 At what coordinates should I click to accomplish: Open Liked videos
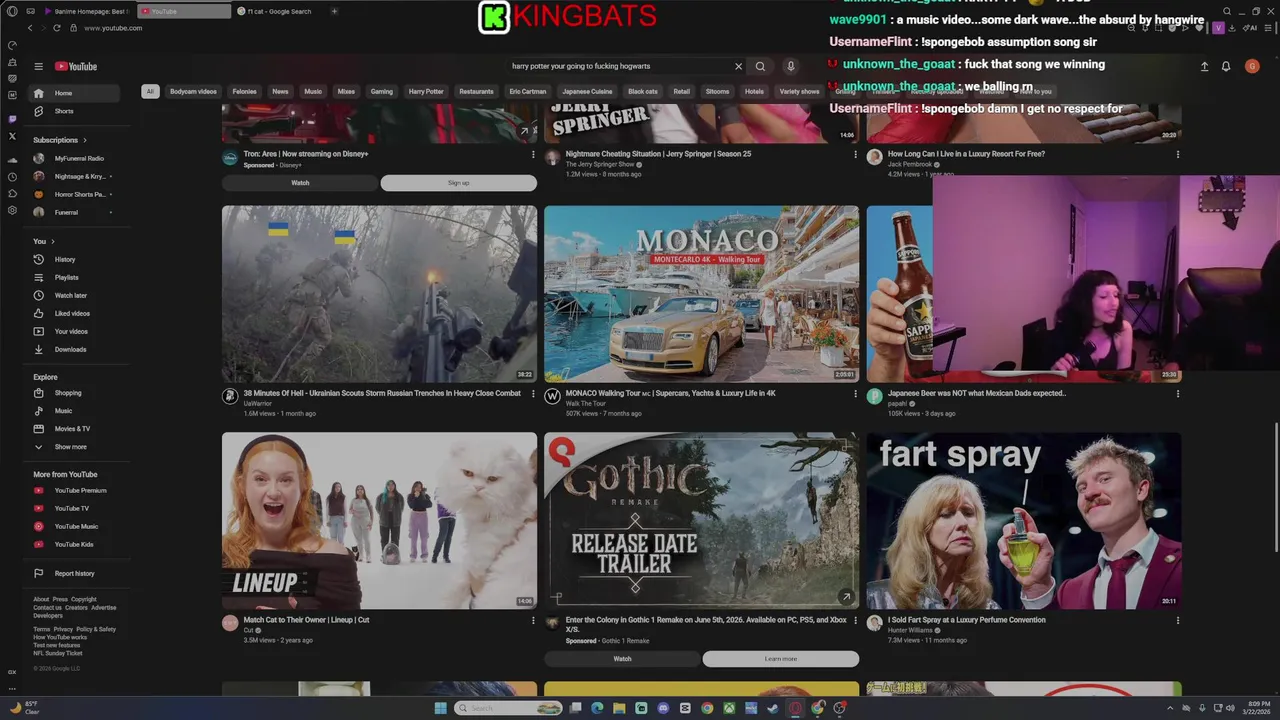75,313
